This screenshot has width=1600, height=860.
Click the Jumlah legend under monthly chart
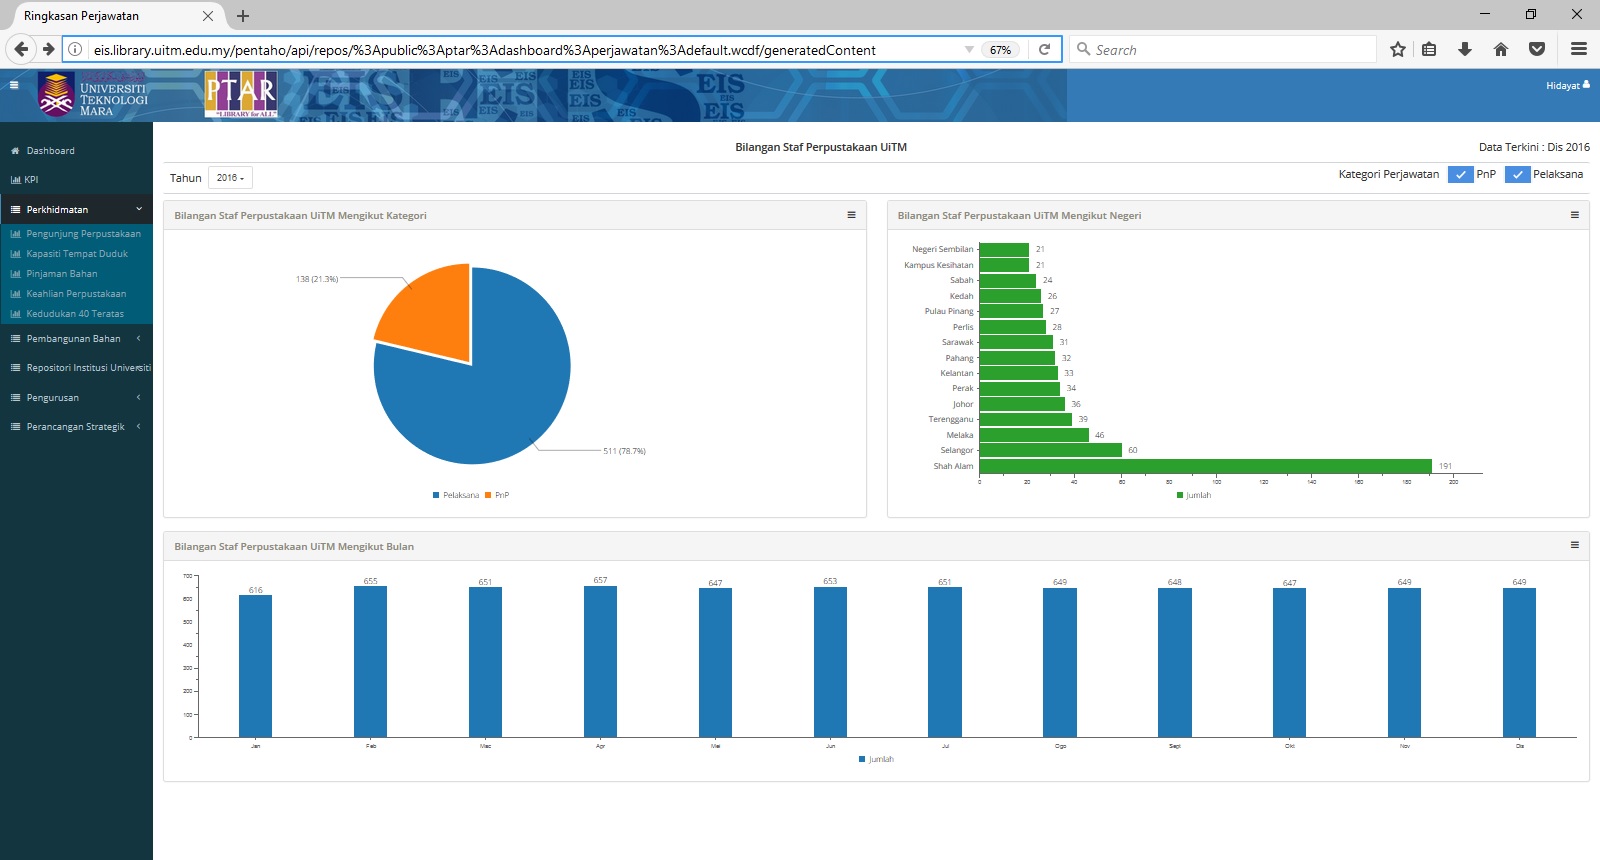(876, 760)
